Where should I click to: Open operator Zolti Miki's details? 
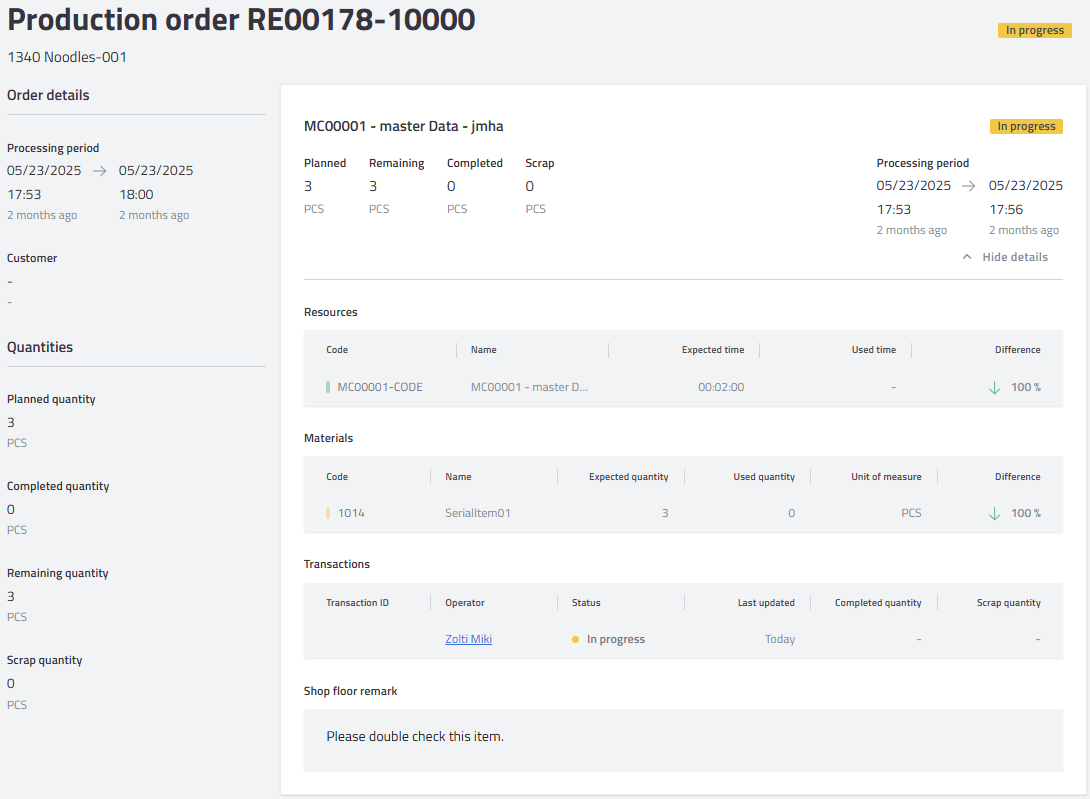point(468,638)
